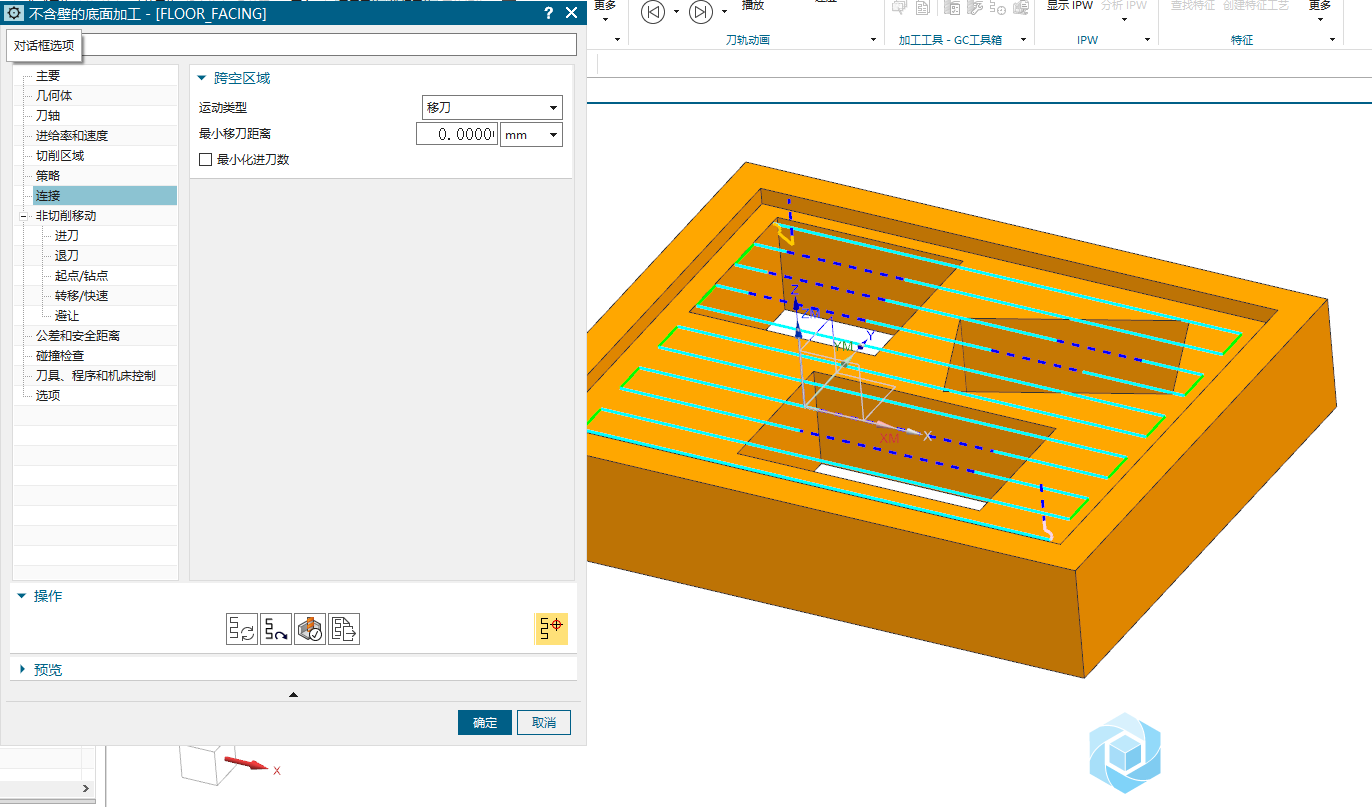Viewport: 1372px width, 807px height.
Task: Click 创建特征工艺 in the ribbon
Action: click(1256, 5)
